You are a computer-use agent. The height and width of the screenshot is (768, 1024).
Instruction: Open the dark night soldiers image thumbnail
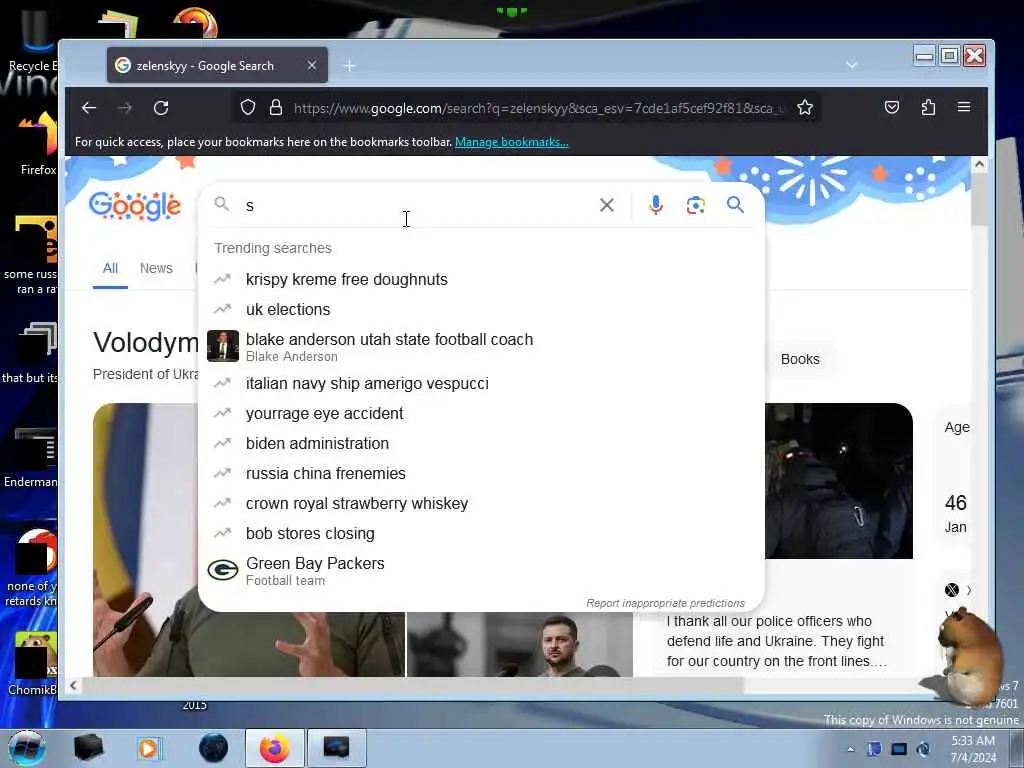pos(839,481)
